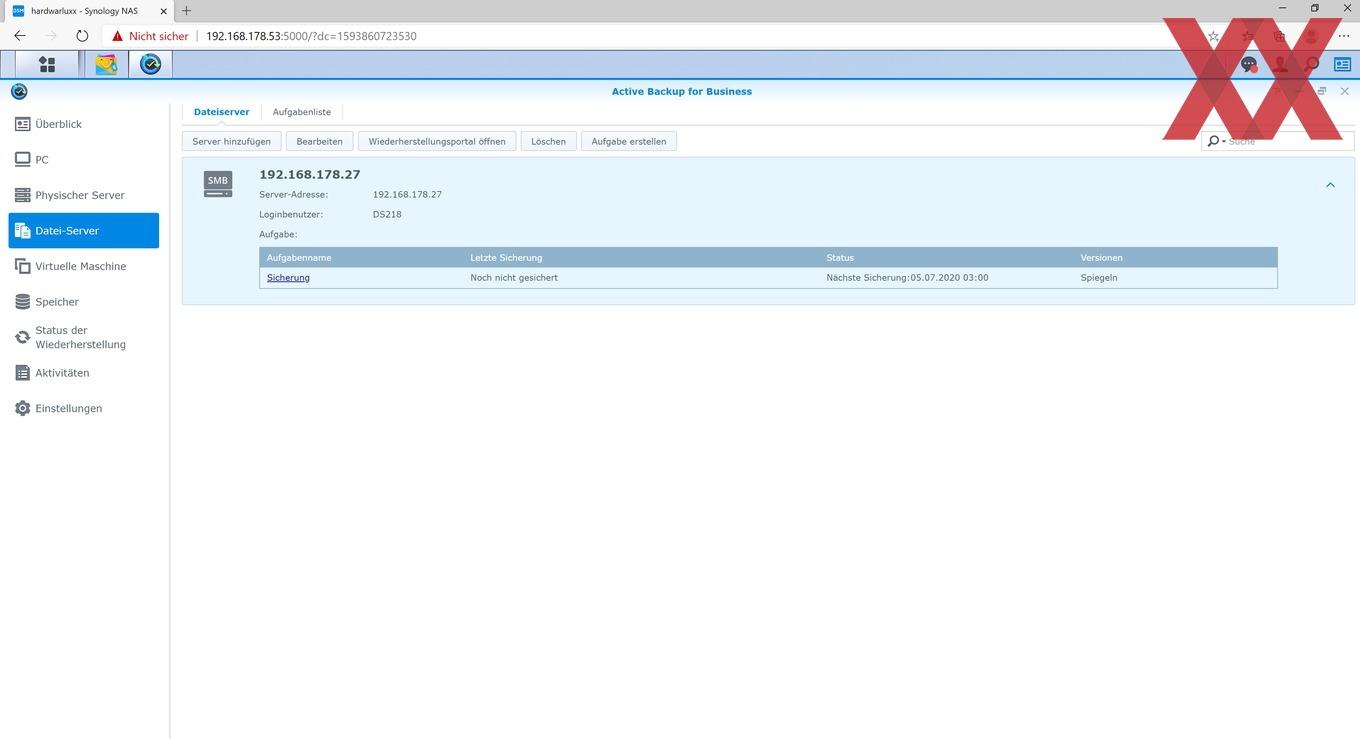
Task: Open Virtuelle Maschine in sidebar
Action: (x=84, y=266)
